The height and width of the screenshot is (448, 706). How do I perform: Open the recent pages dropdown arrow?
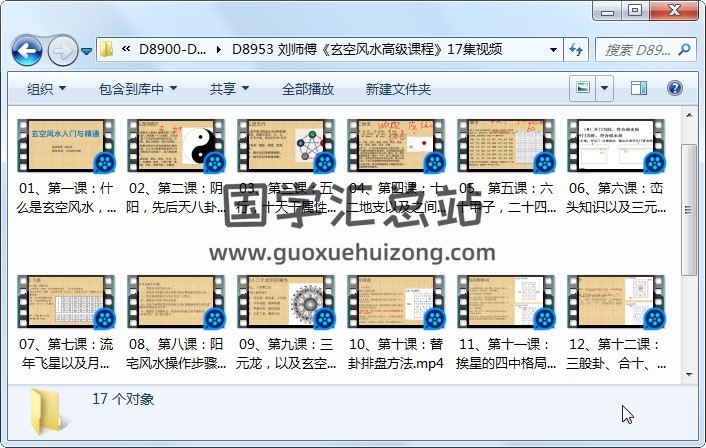(86, 51)
